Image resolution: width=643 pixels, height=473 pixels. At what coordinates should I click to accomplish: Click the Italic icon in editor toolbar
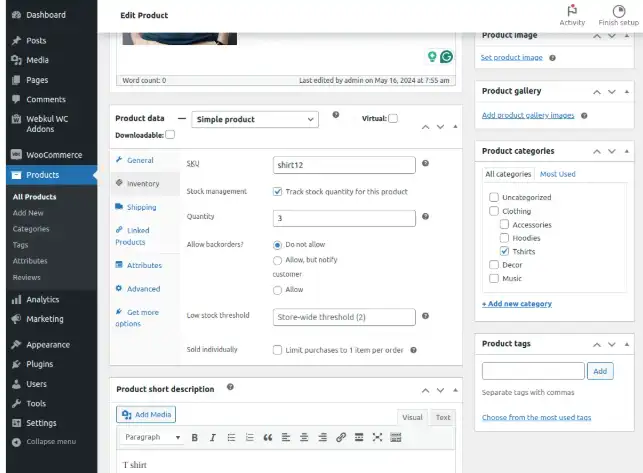213,437
